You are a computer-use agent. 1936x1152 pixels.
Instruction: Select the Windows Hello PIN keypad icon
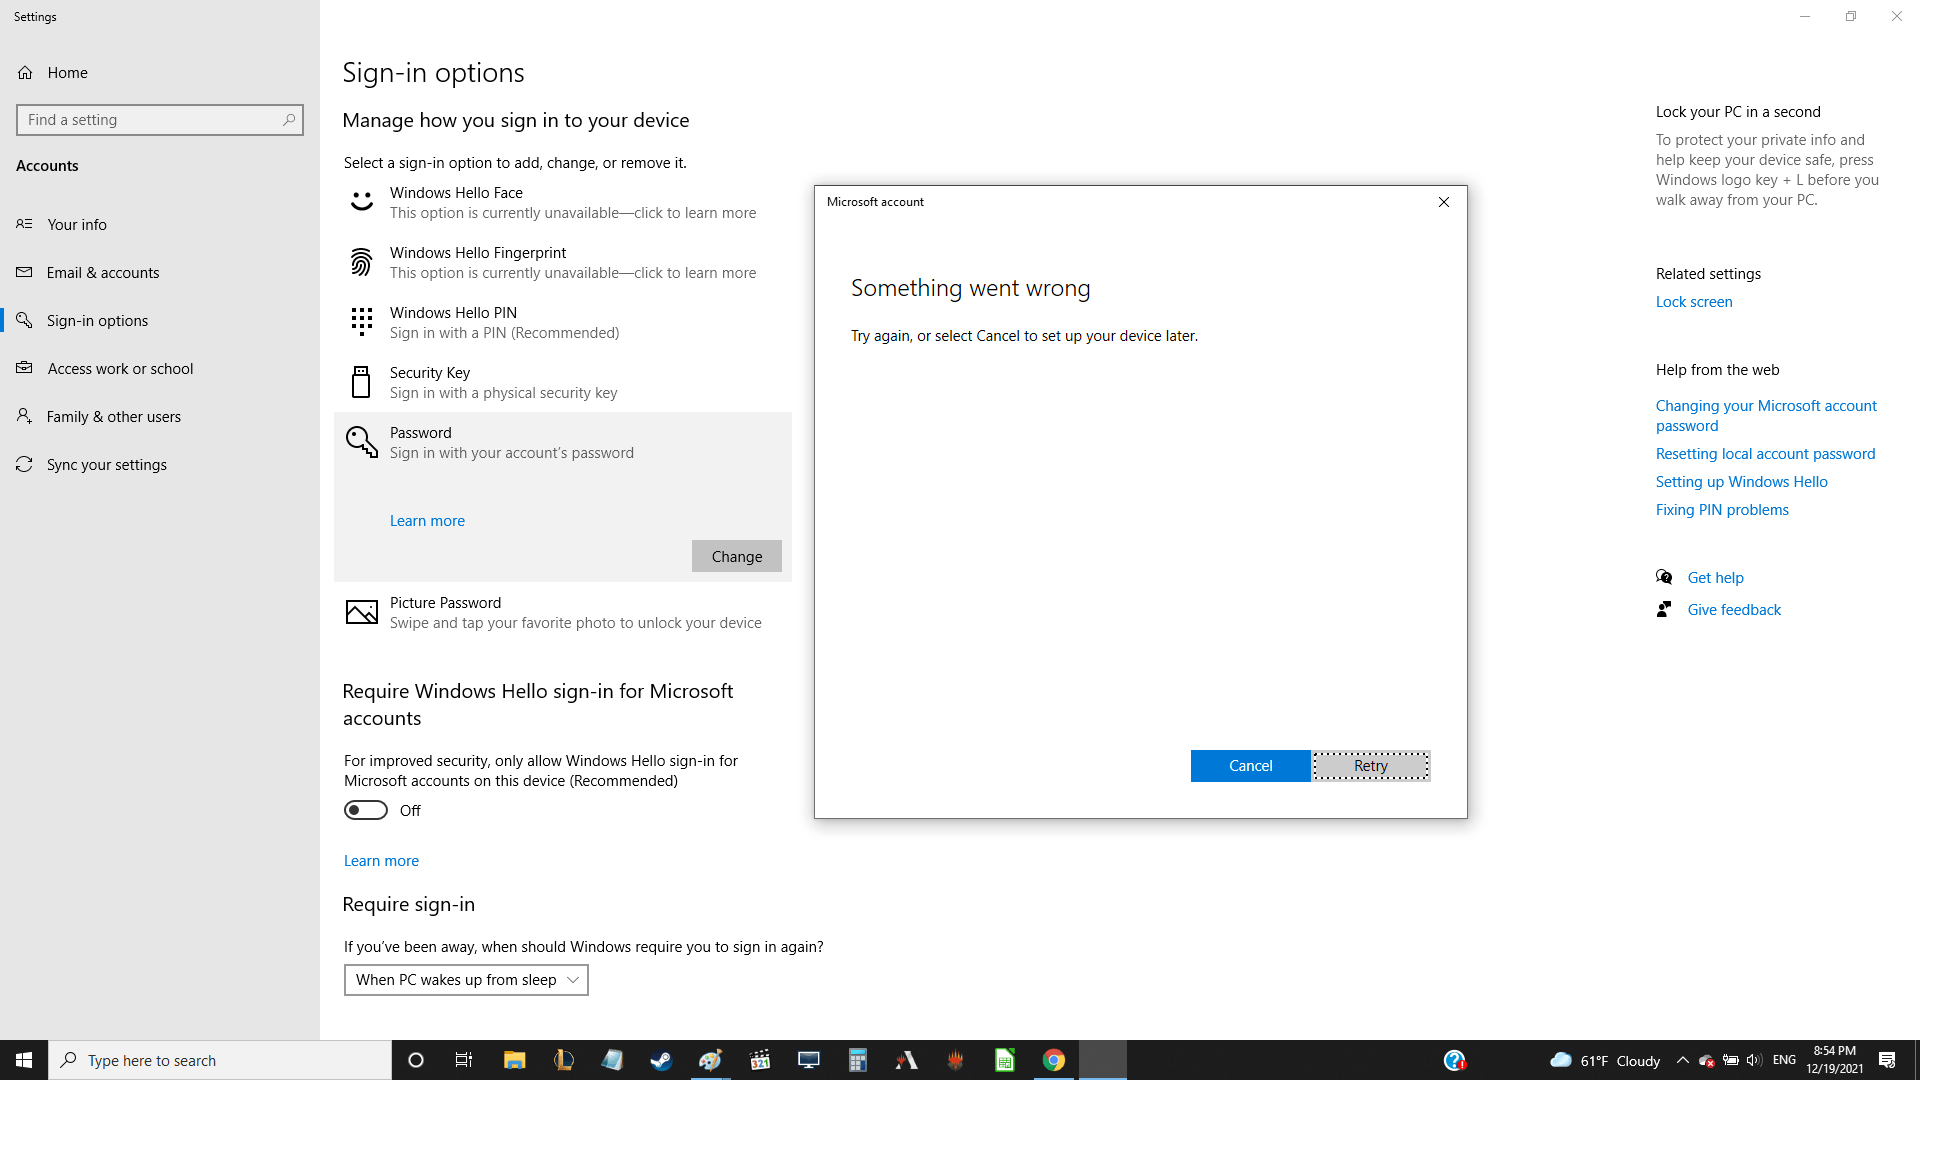[361, 322]
